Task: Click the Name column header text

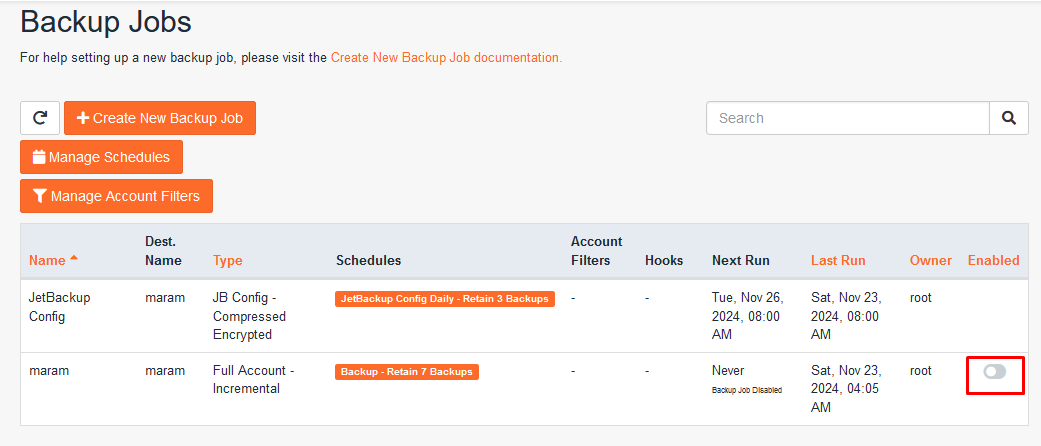Action: [x=46, y=260]
